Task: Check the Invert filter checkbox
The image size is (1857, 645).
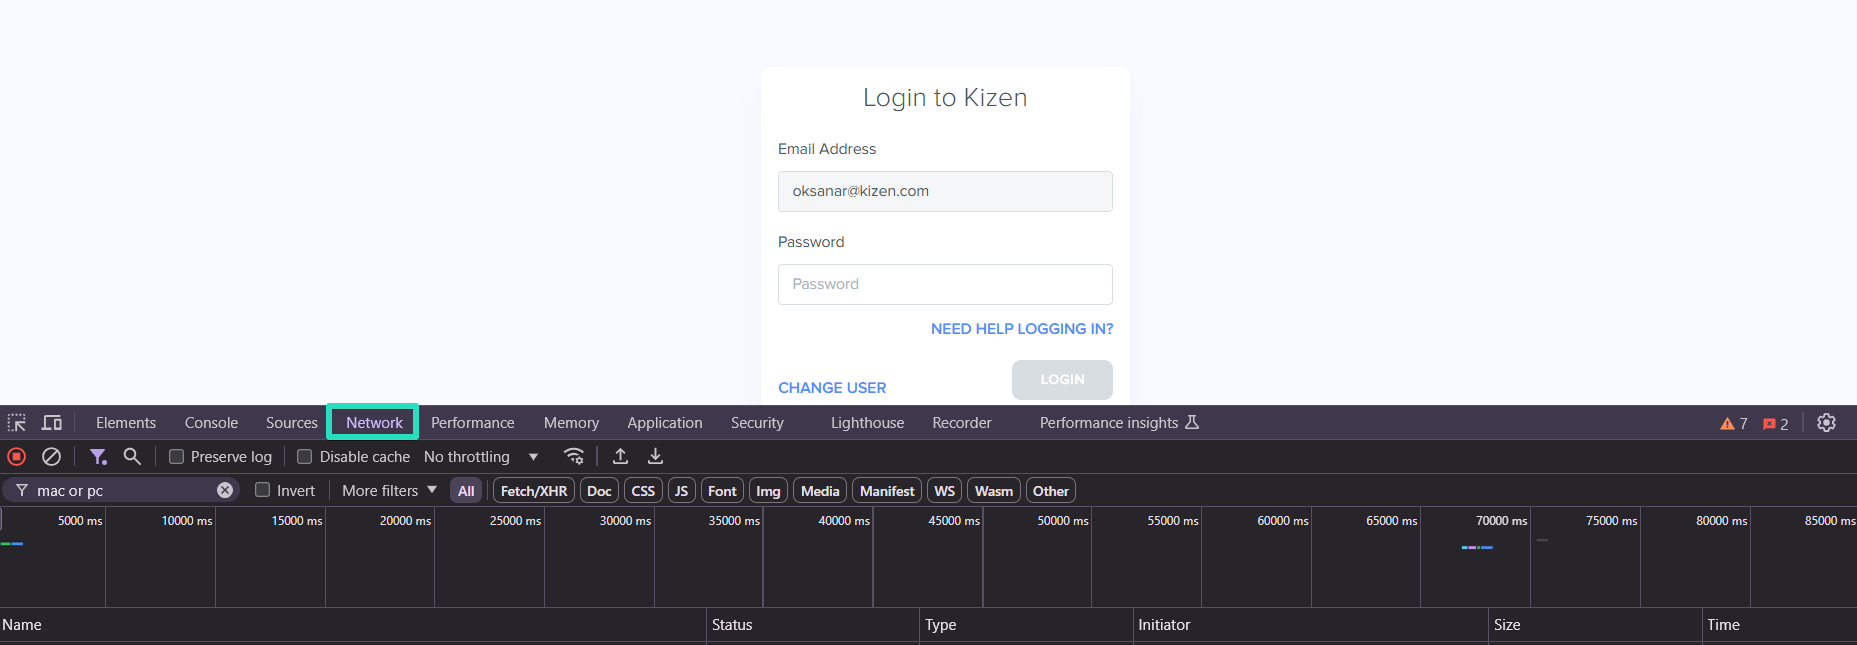Action: coord(262,490)
